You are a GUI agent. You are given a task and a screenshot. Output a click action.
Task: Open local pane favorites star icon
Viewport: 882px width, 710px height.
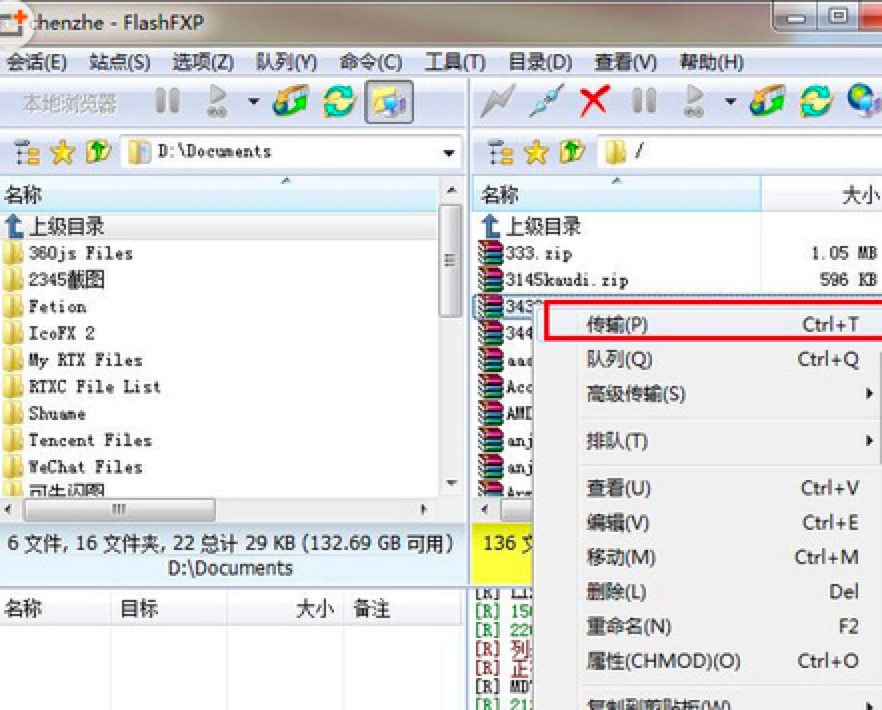63,152
